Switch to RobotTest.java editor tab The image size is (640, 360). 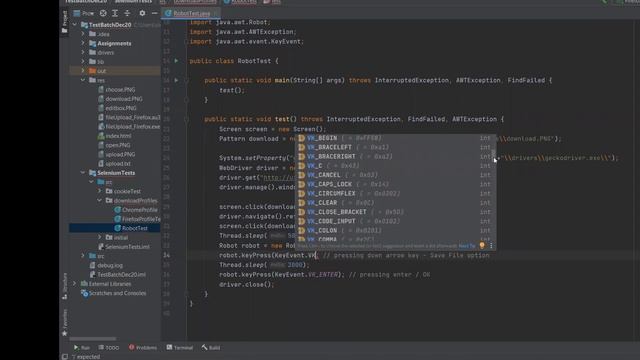[x=191, y=13]
